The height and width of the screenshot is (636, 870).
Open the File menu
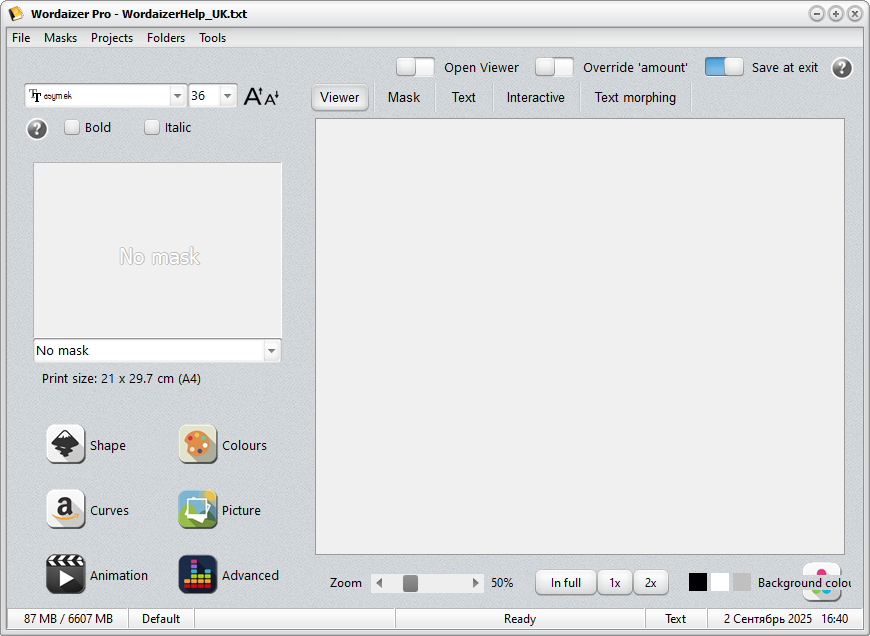click(21, 38)
